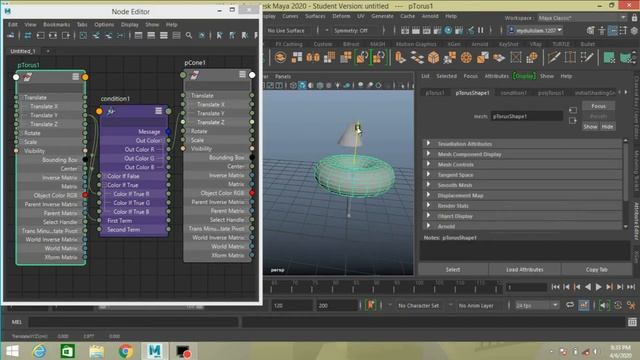Click the condition1 Message blue port
This screenshot has height=360, width=640.
(x=168, y=131)
